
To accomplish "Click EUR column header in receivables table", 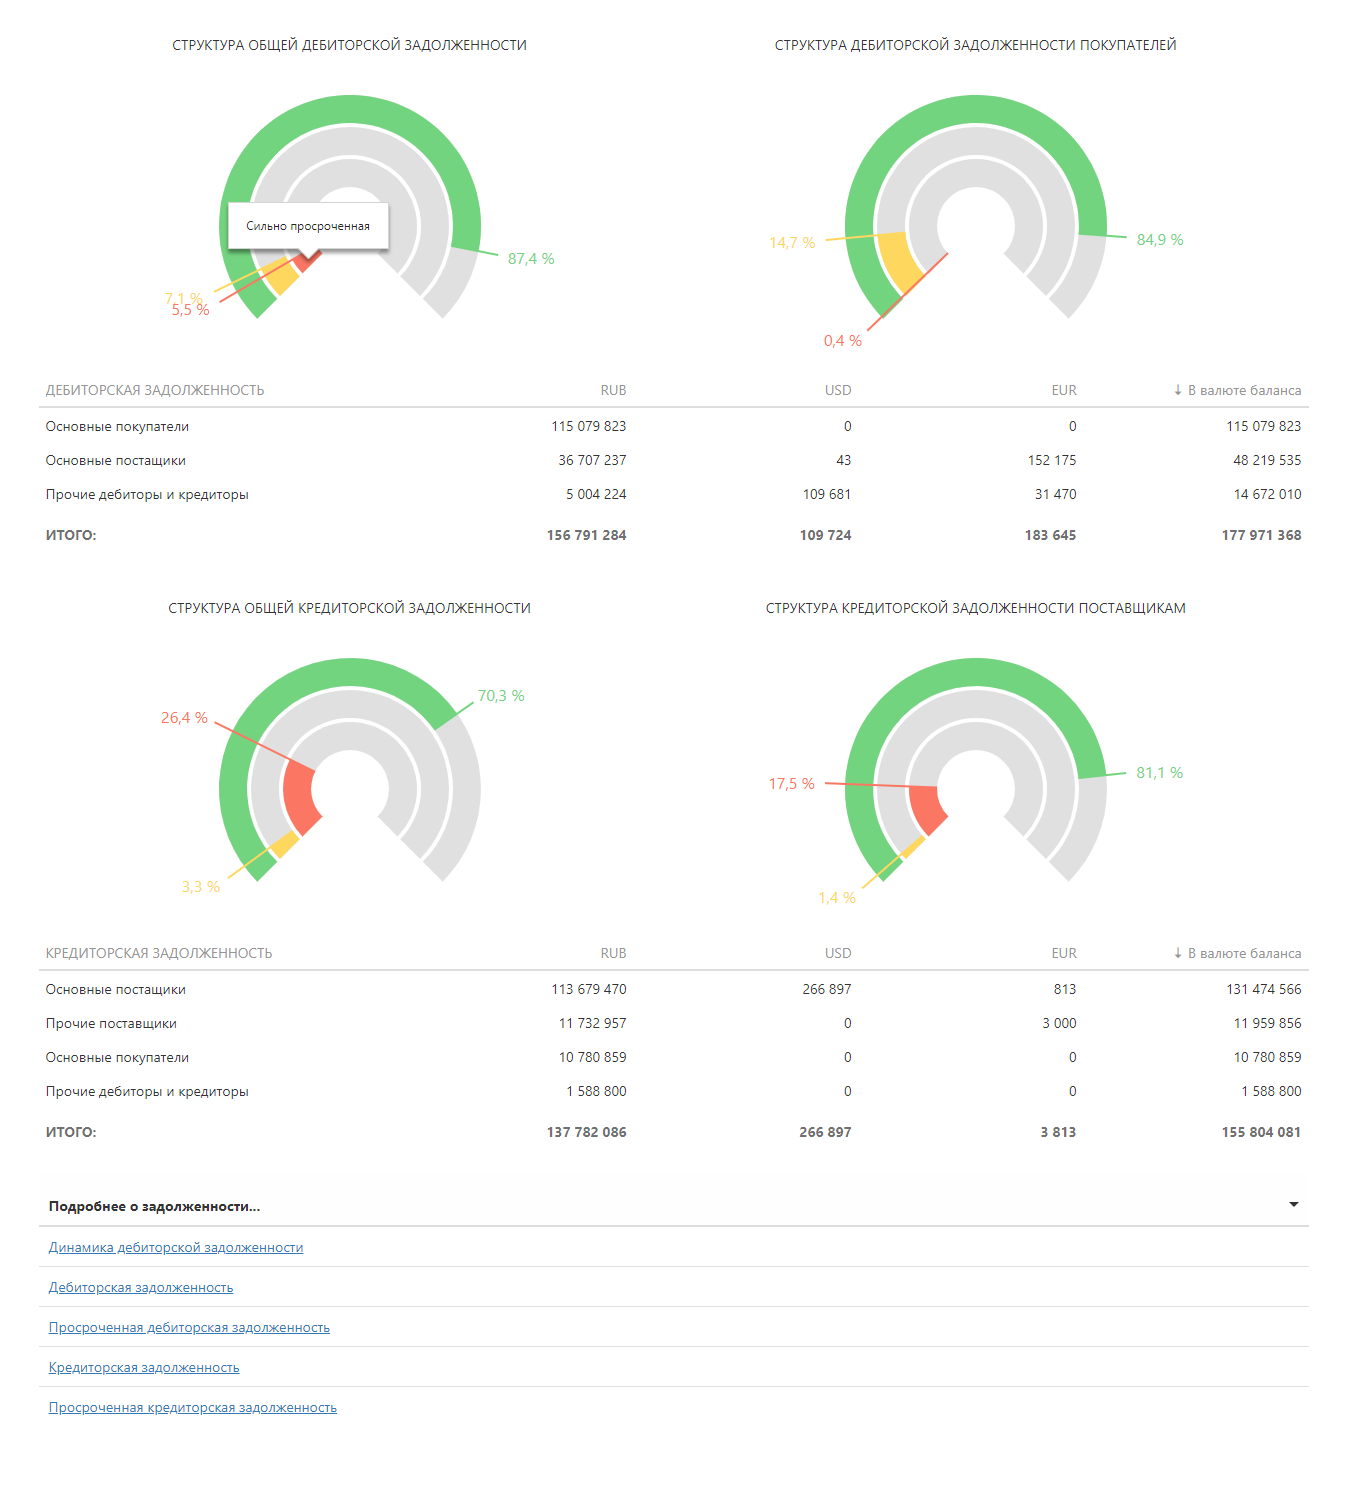I will (1063, 390).
